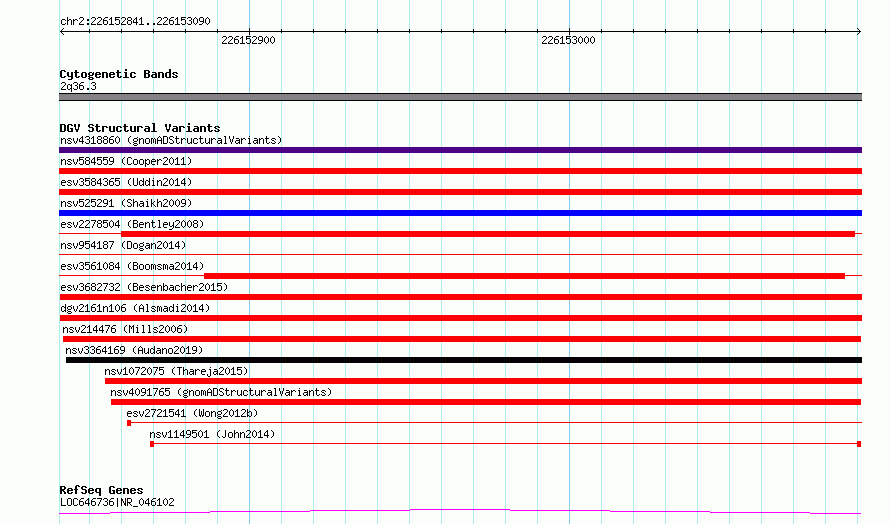The image size is (890, 524).
Task: Select the Cytogenetic Bands track heading
Action: click(119, 74)
